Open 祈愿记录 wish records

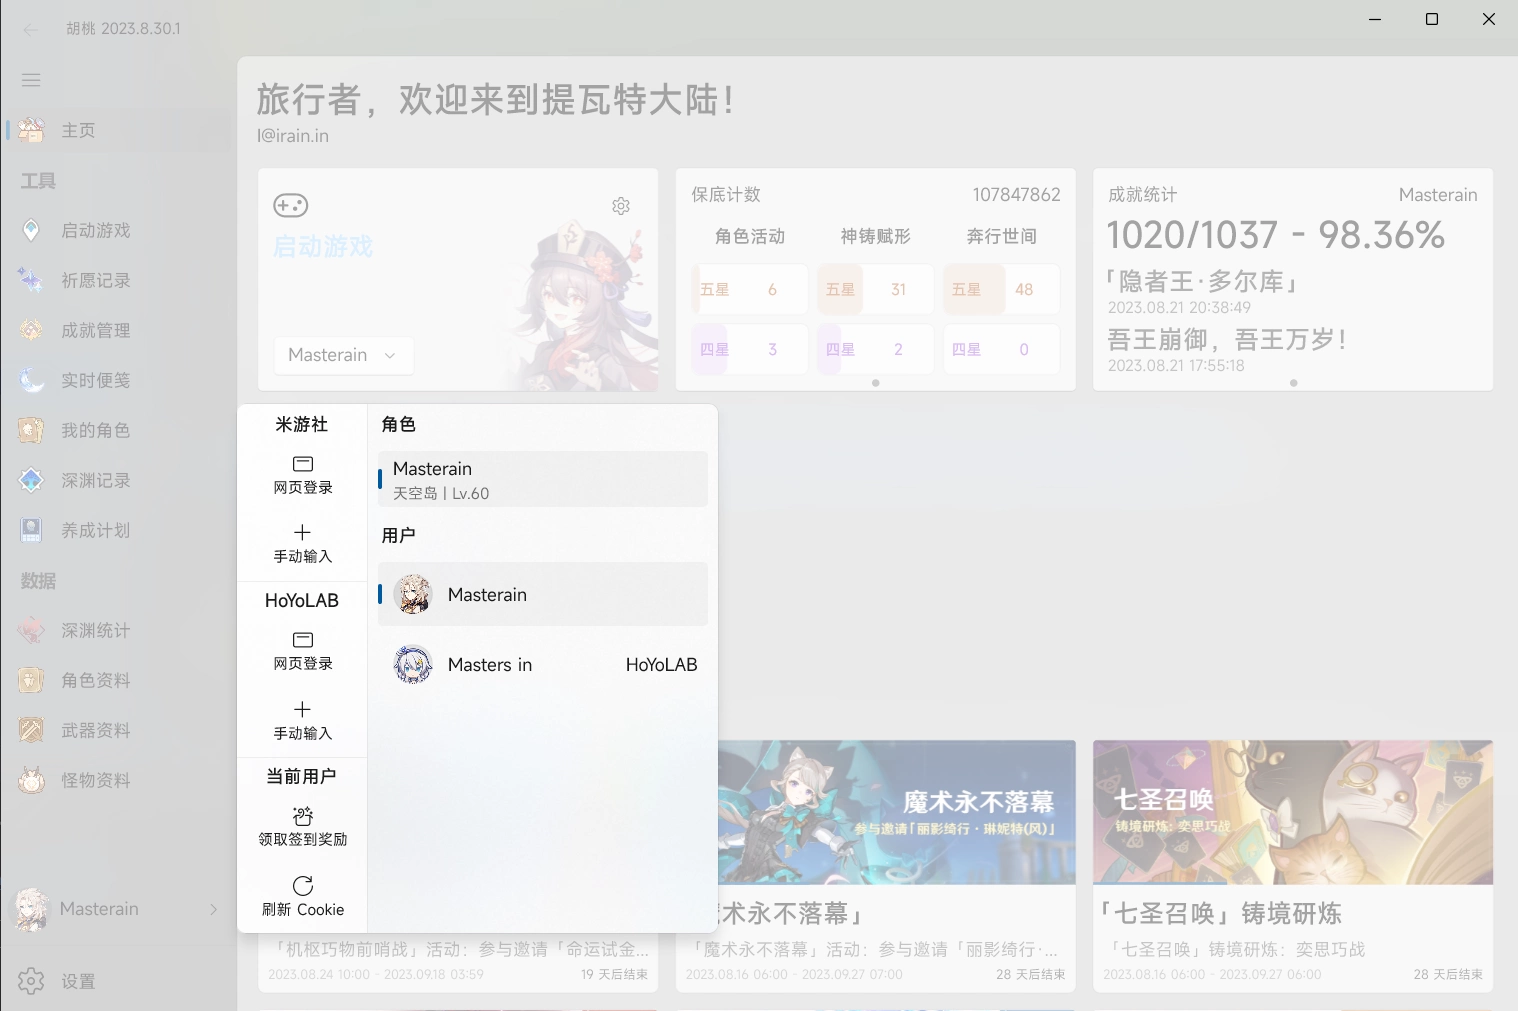pyautogui.click(x=117, y=280)
